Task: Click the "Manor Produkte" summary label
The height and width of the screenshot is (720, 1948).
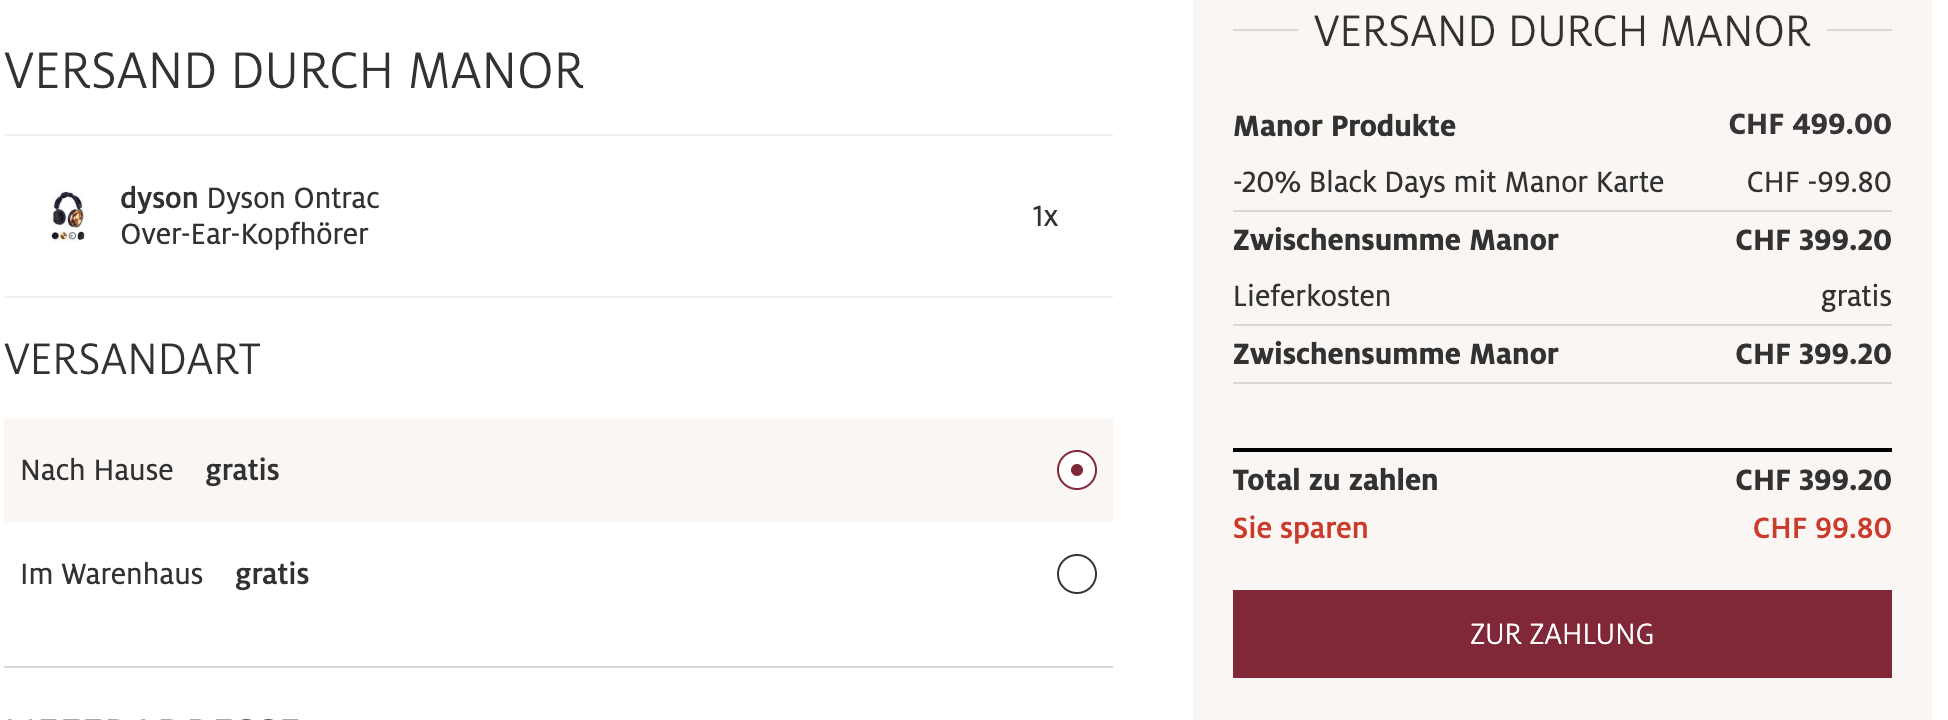Action: click(1344, 126)
